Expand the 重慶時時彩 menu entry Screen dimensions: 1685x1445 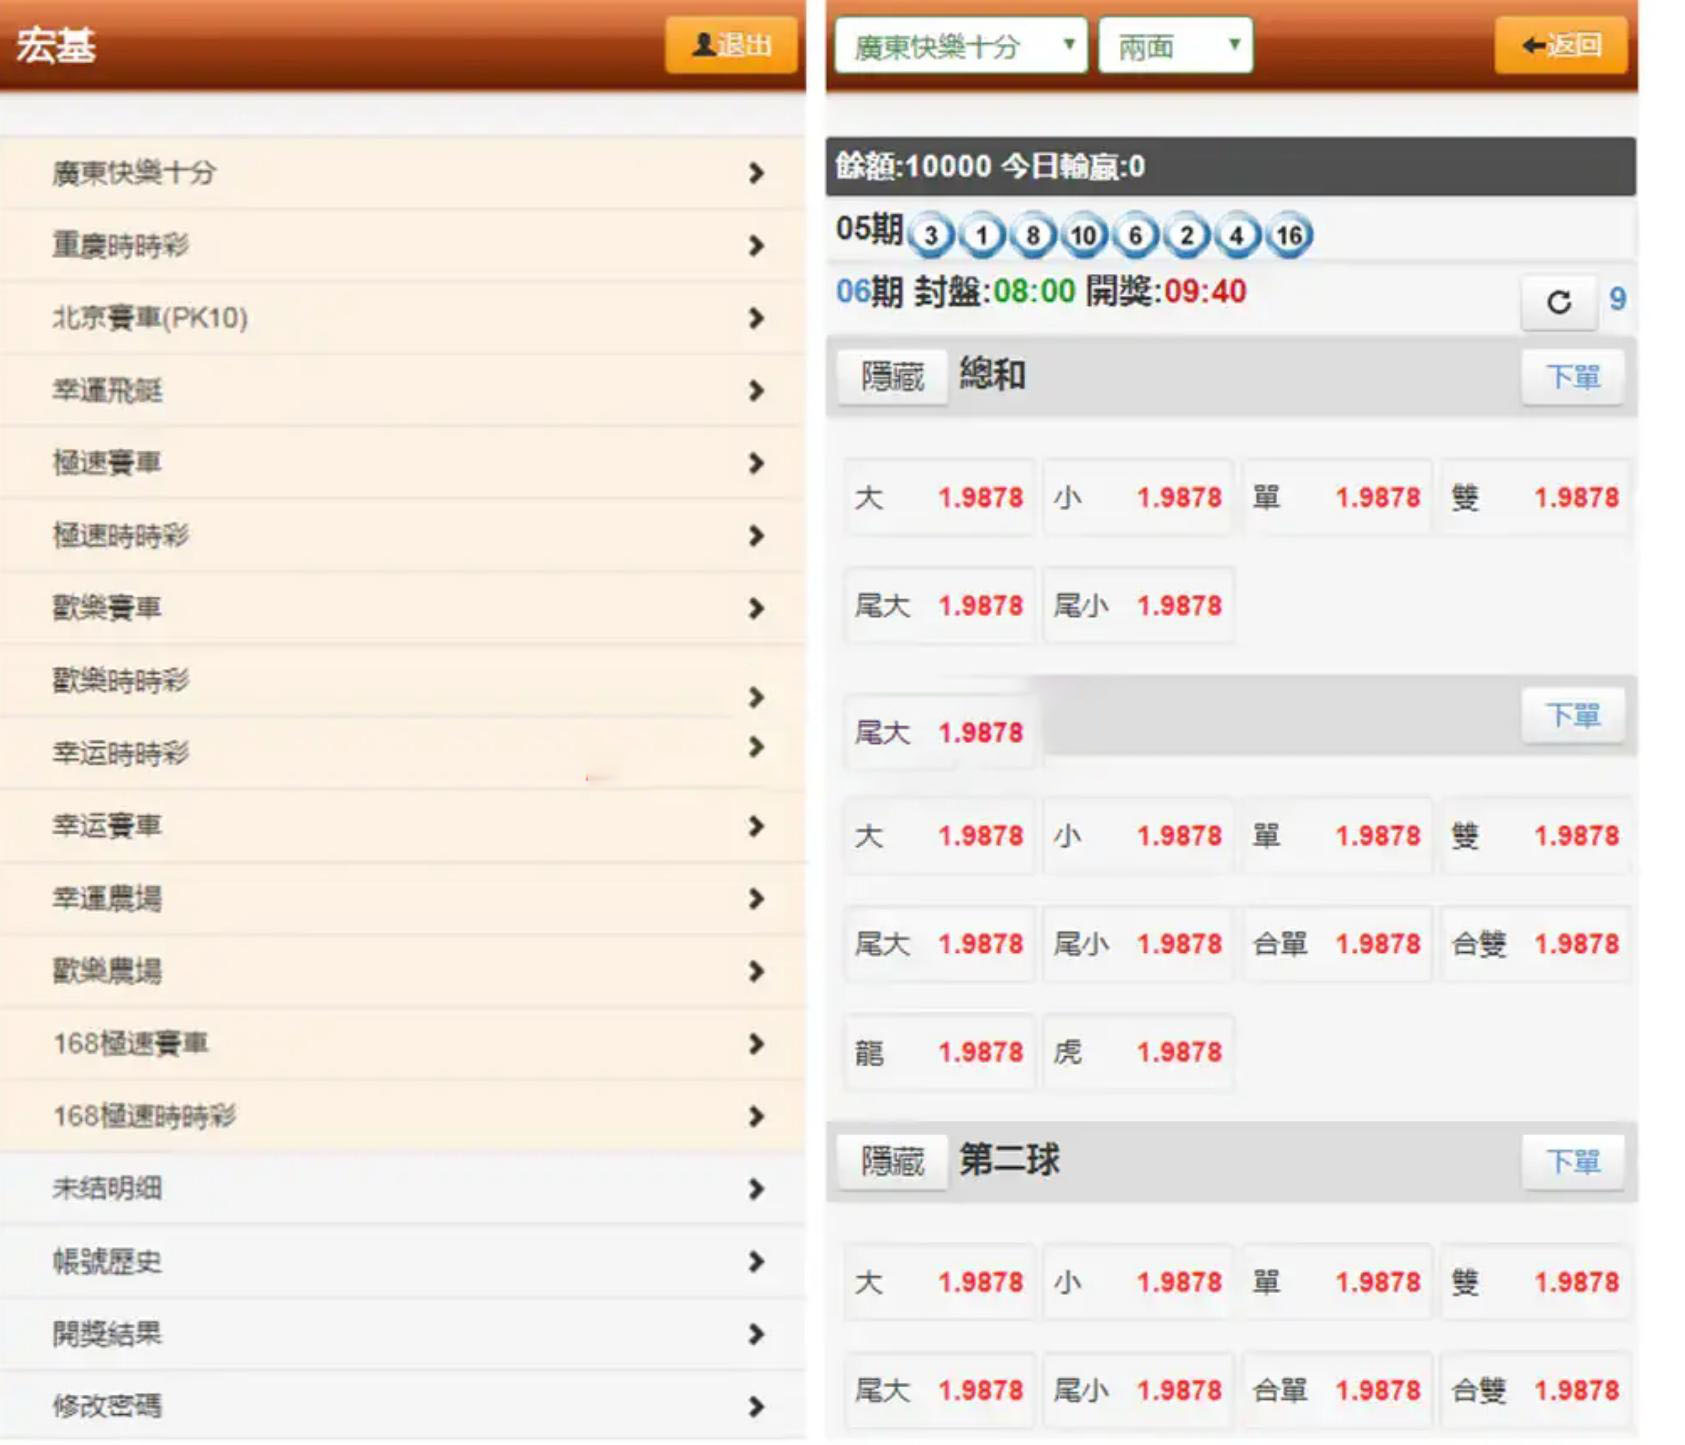pyautogui.click(x=402, y=246)
